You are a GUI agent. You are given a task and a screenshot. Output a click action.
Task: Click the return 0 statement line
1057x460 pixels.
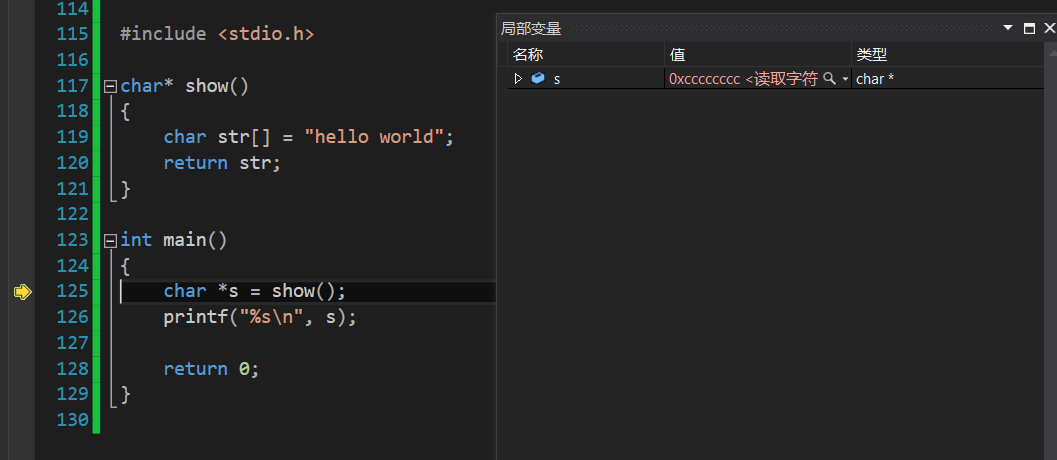coord(211,369)
